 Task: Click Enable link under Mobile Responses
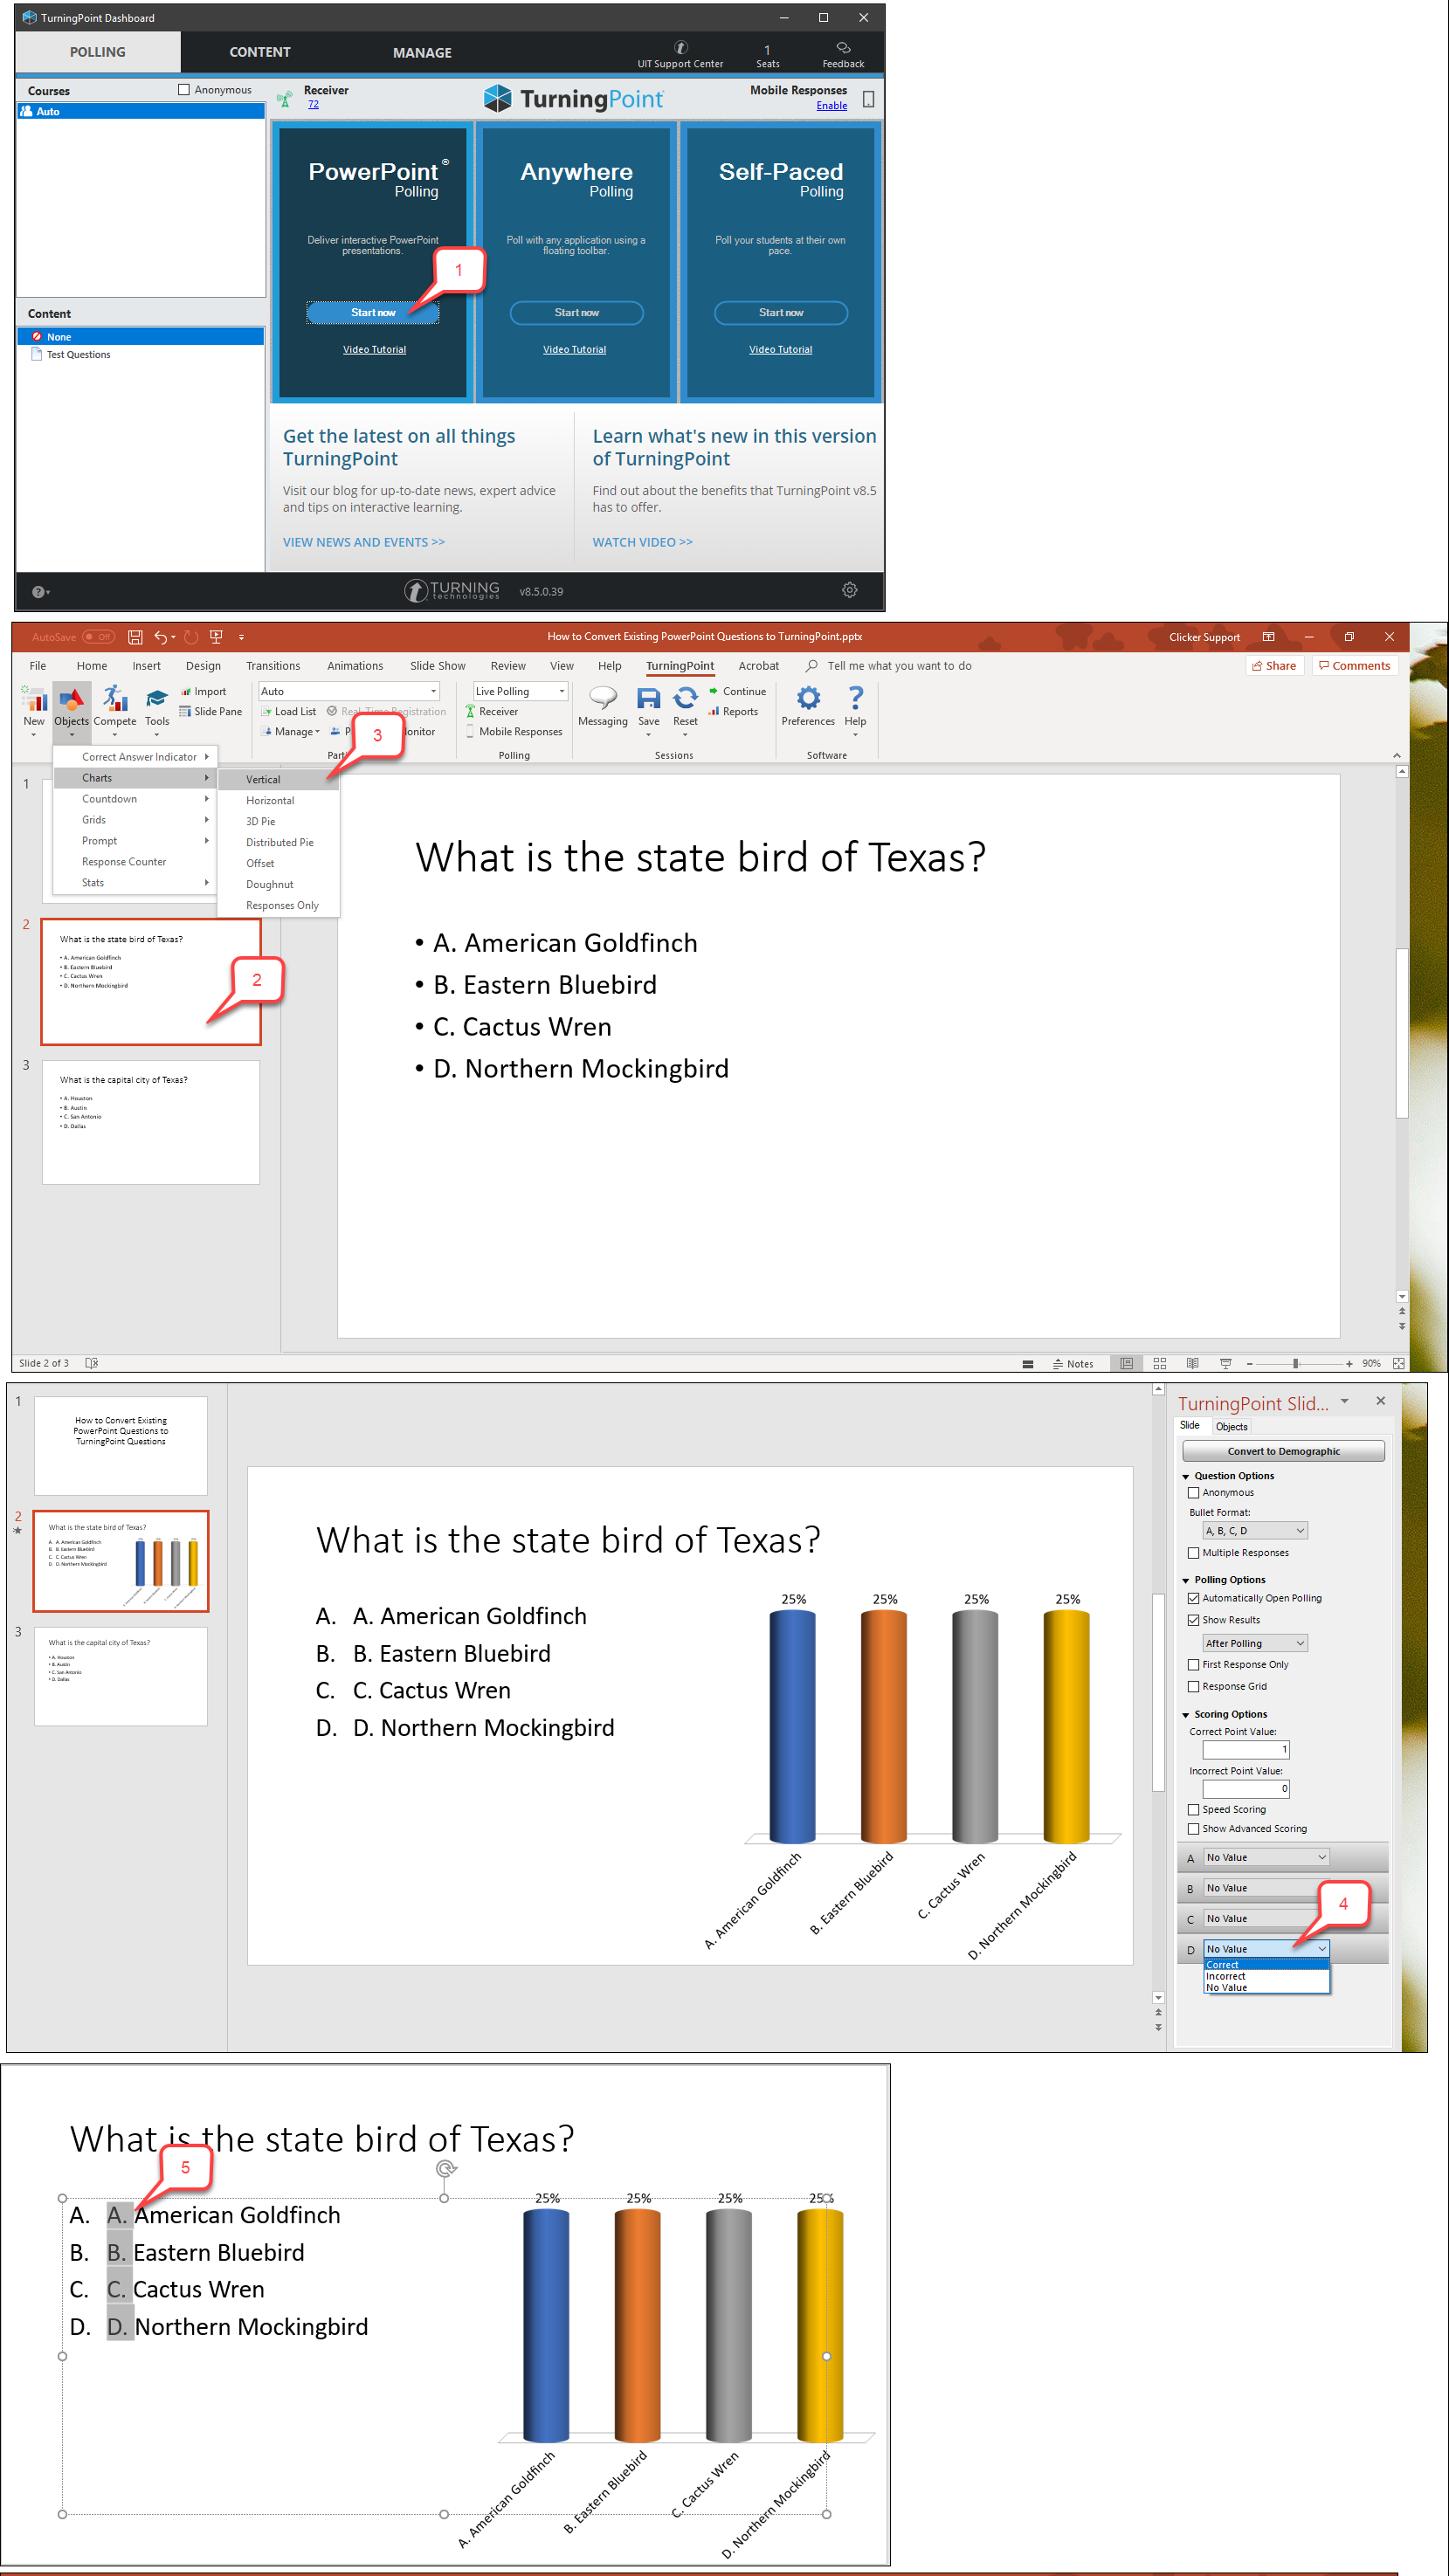(831, 105)
